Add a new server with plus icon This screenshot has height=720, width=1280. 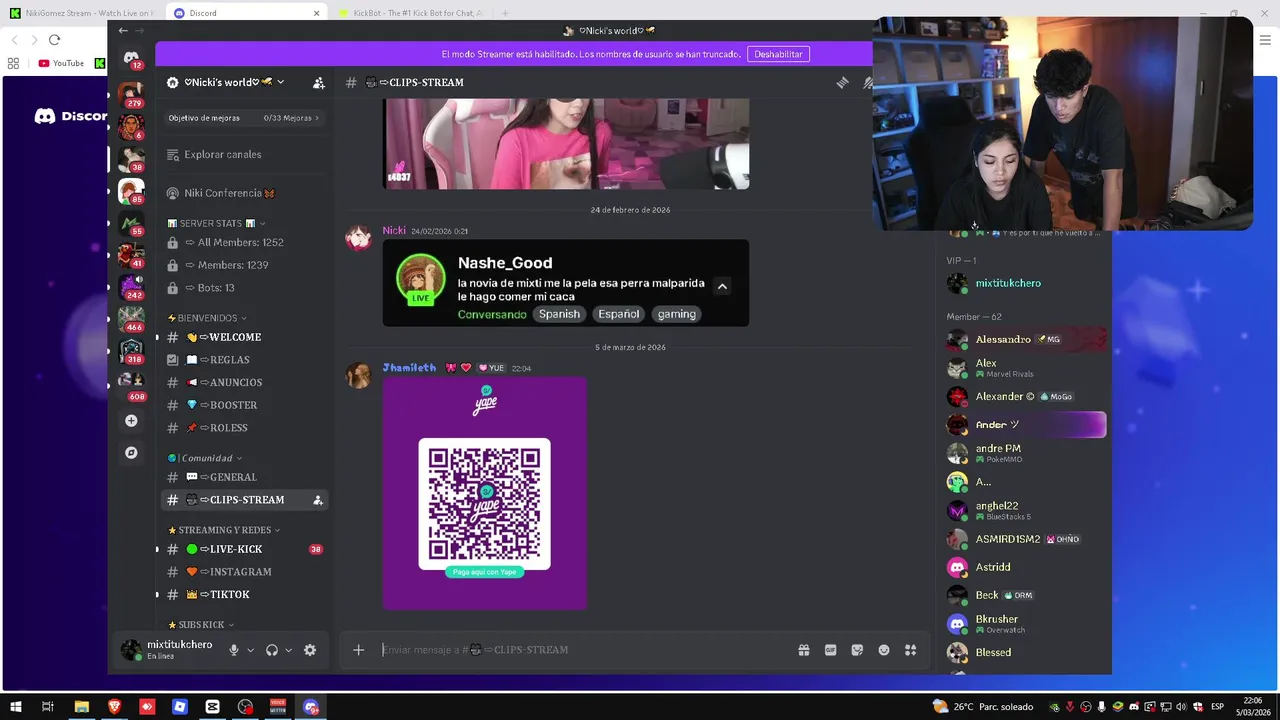pyautogui.click(x=131, y=421)
